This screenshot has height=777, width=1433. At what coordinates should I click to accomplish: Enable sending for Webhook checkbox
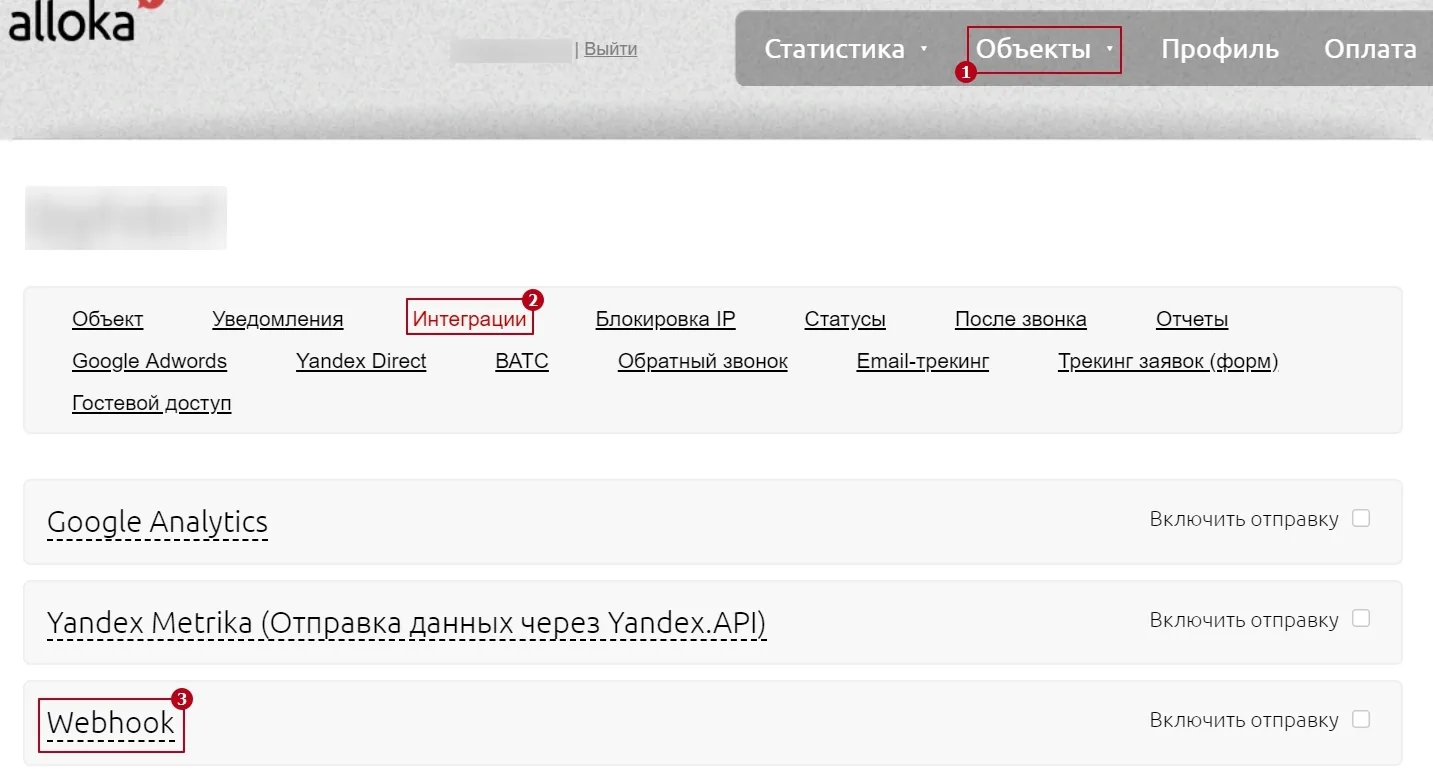tap(1360, 719)
